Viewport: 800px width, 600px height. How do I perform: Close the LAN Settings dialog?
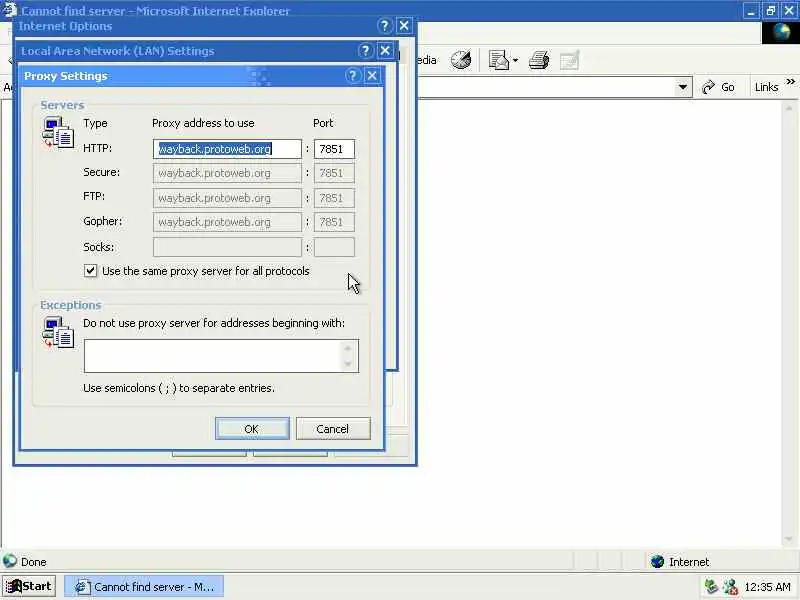click(385, 51)
